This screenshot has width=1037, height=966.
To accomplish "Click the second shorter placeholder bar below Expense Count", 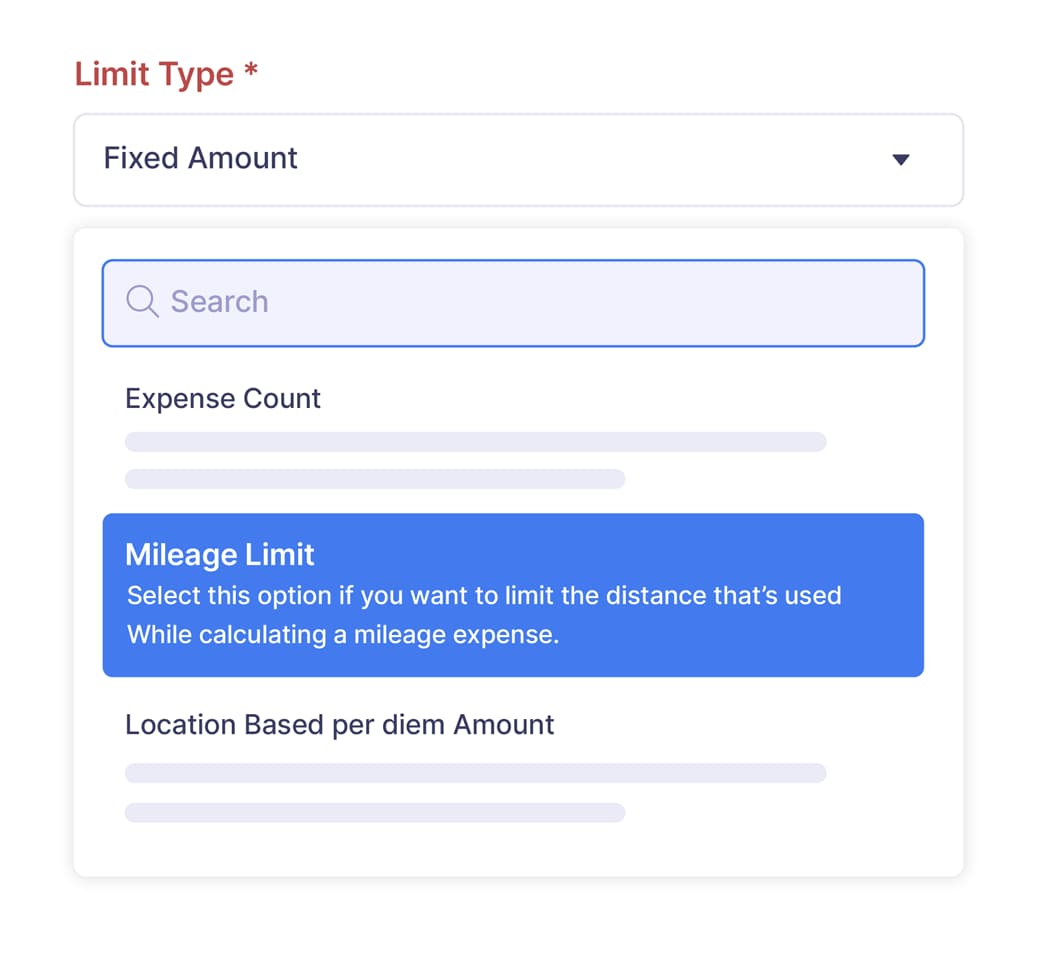I will [374, 479].
